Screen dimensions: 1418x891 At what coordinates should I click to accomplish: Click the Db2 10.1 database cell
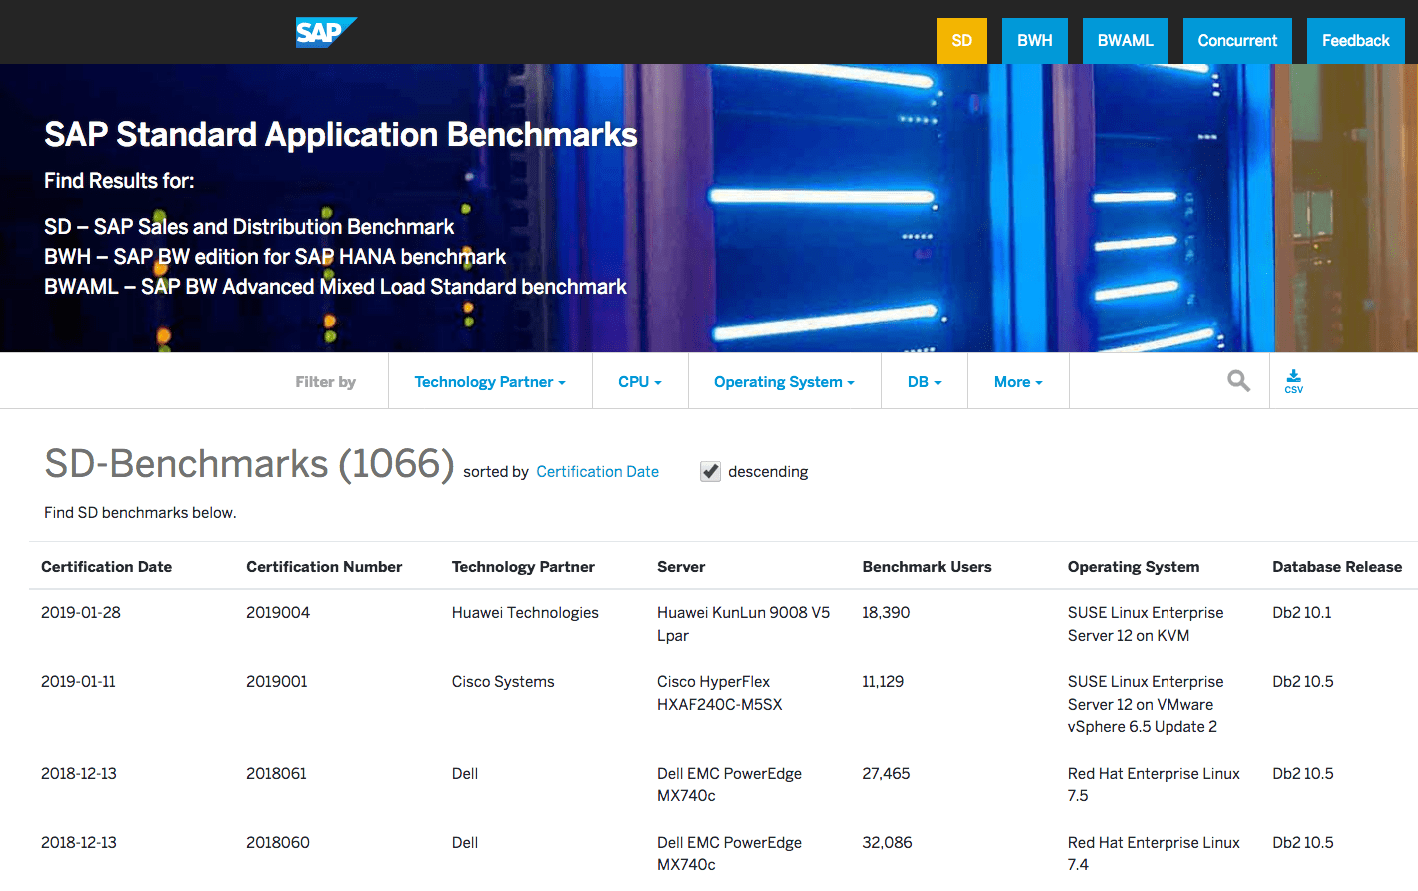coord(1302,613)
